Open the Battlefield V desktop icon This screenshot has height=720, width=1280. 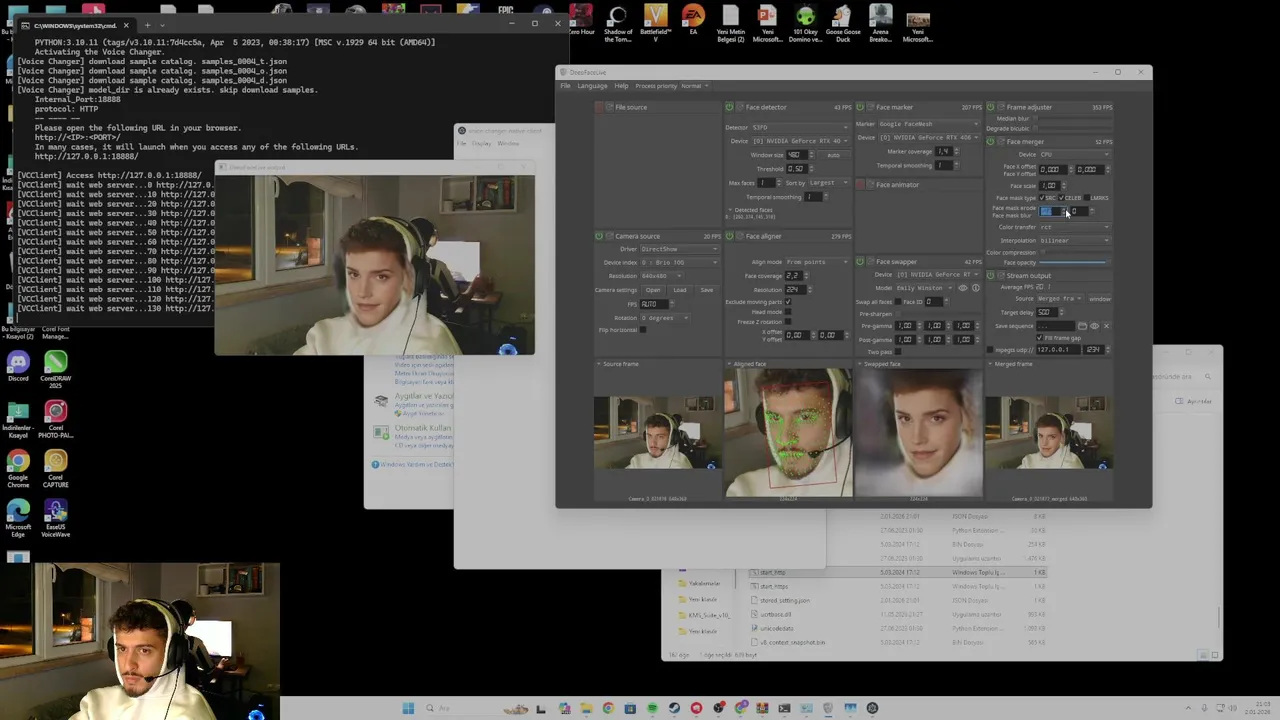coord(655,22)
